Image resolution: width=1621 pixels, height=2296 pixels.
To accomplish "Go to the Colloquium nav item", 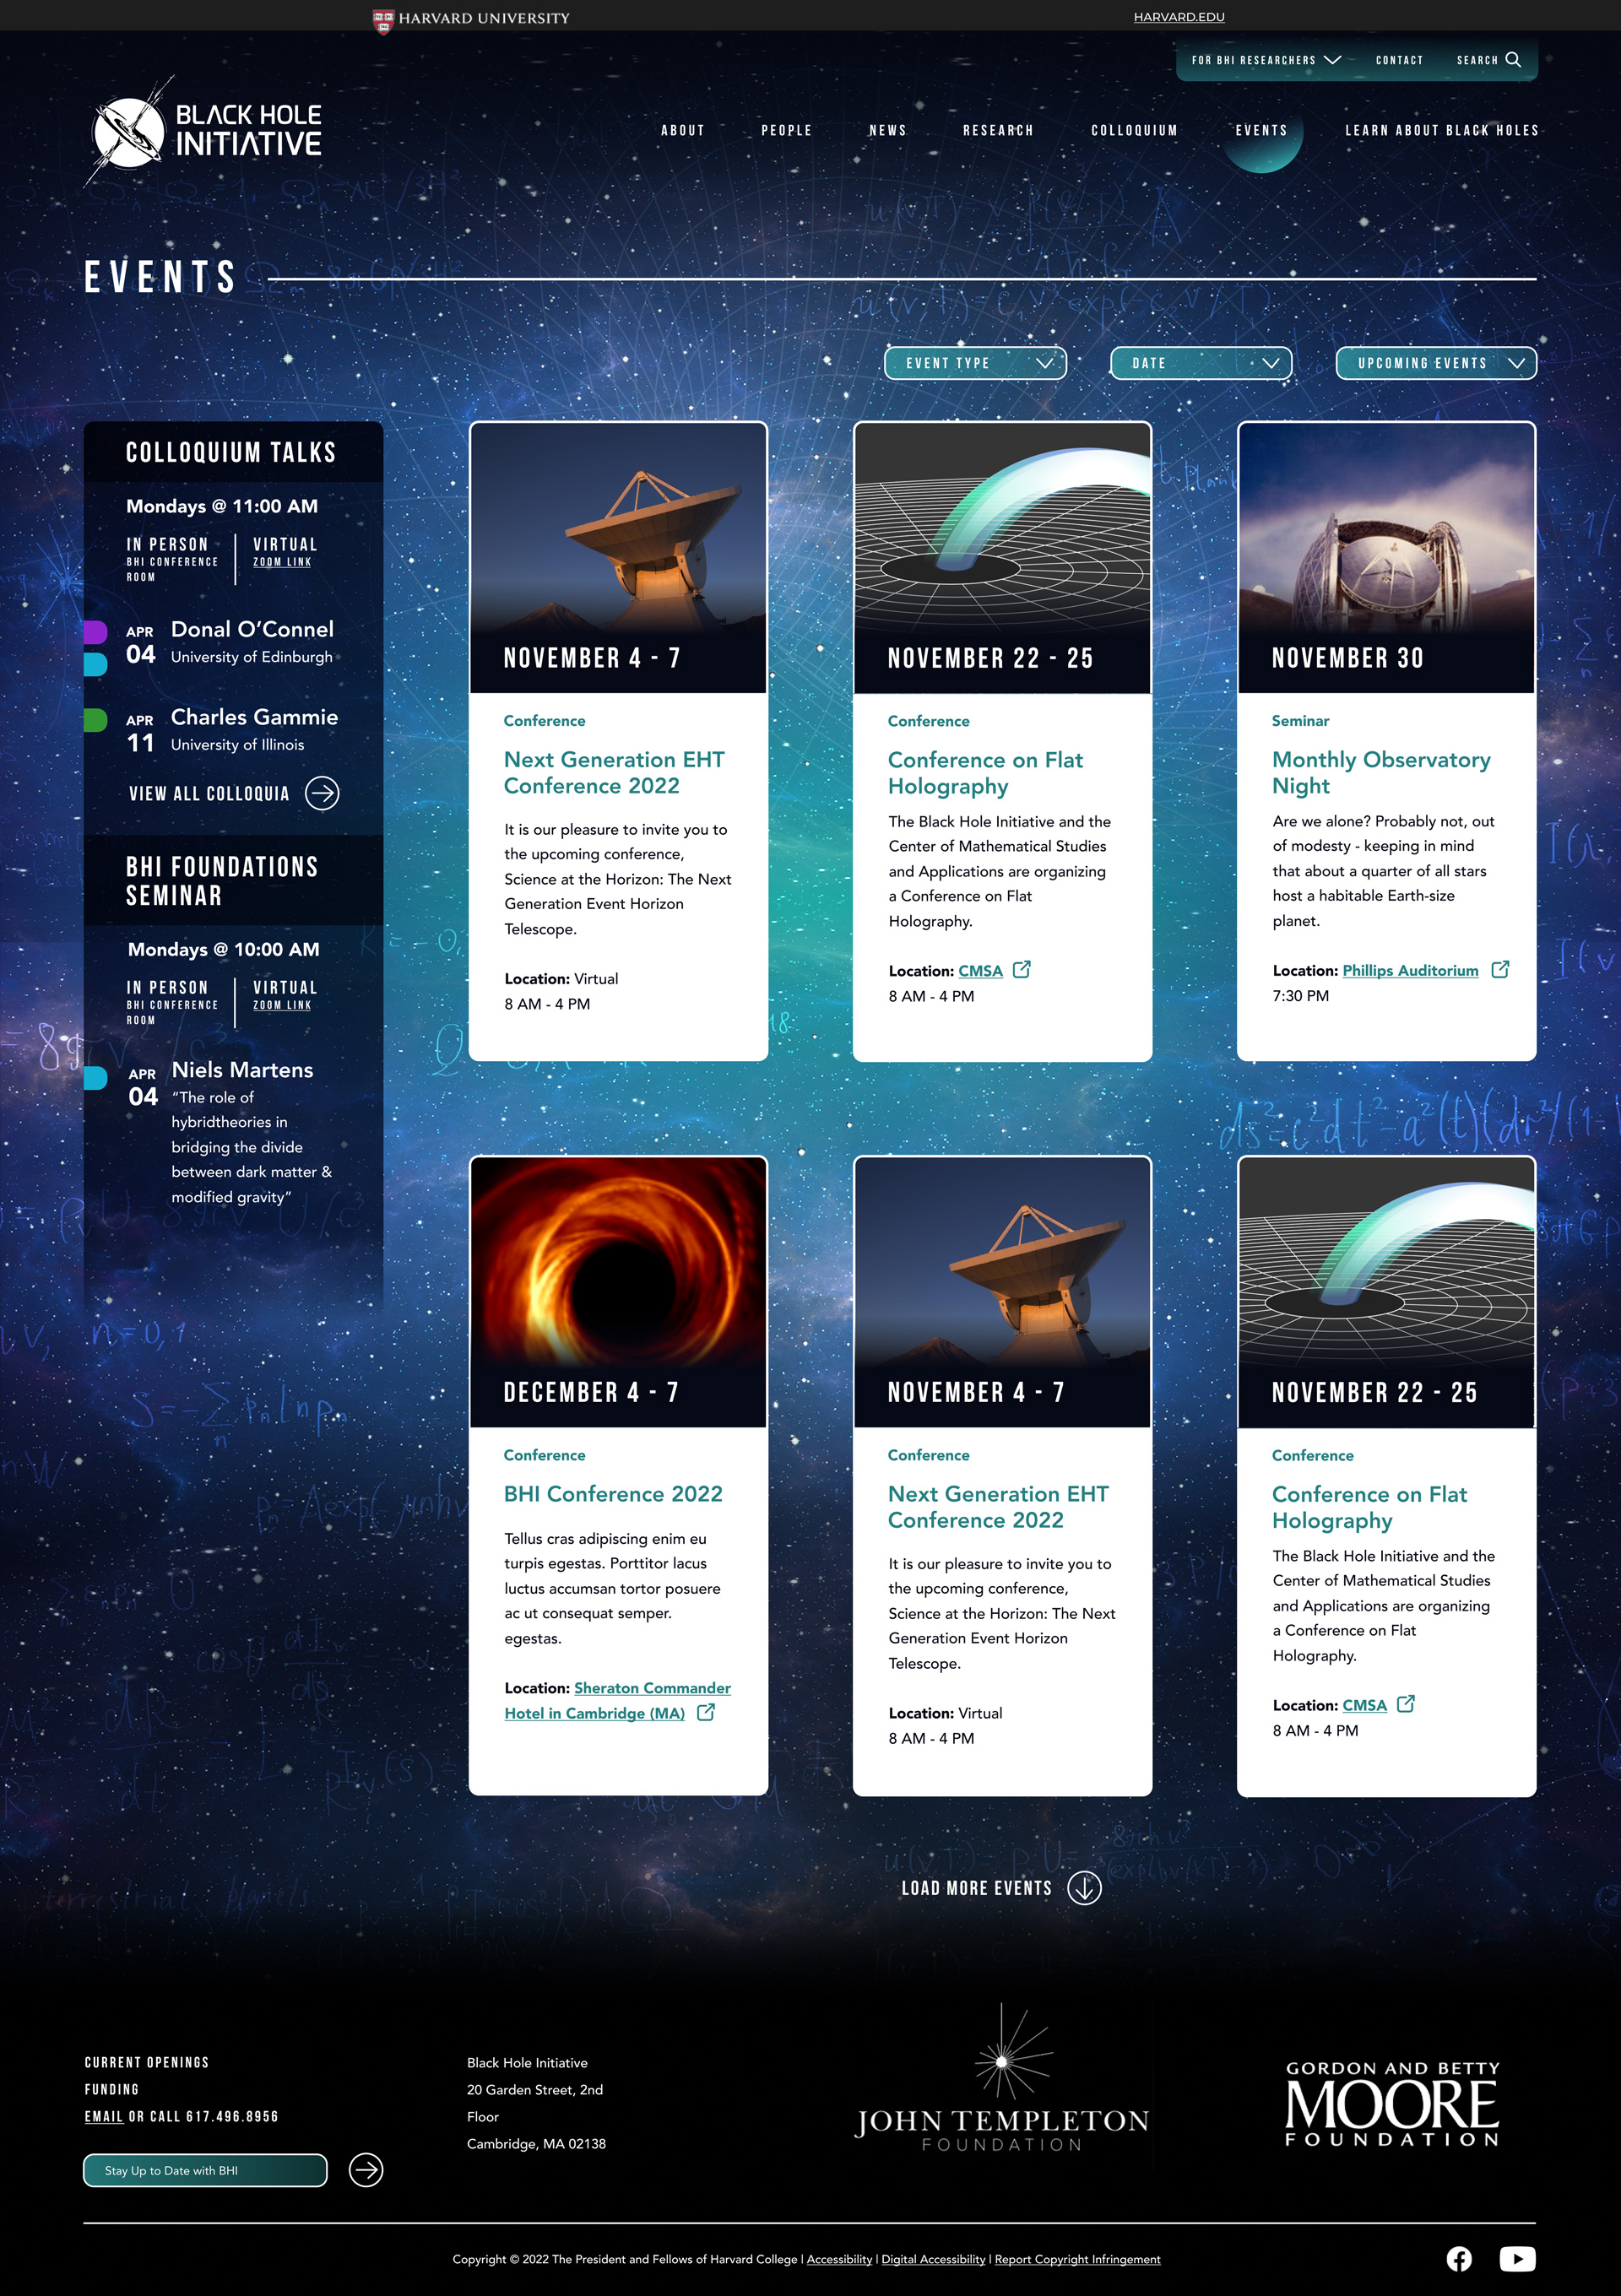I will (x=1134, y=130).
